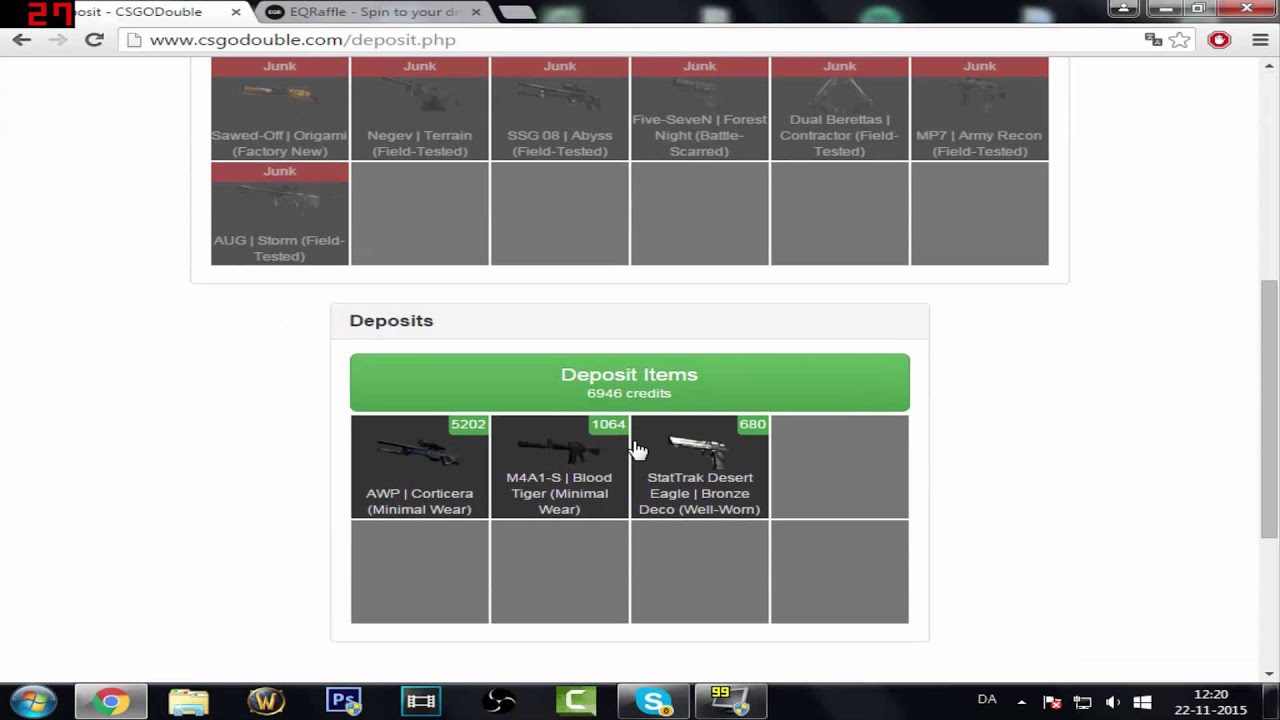Open Skype from the taskbar
Screen dimensions: 1280x720
[654, 702]
